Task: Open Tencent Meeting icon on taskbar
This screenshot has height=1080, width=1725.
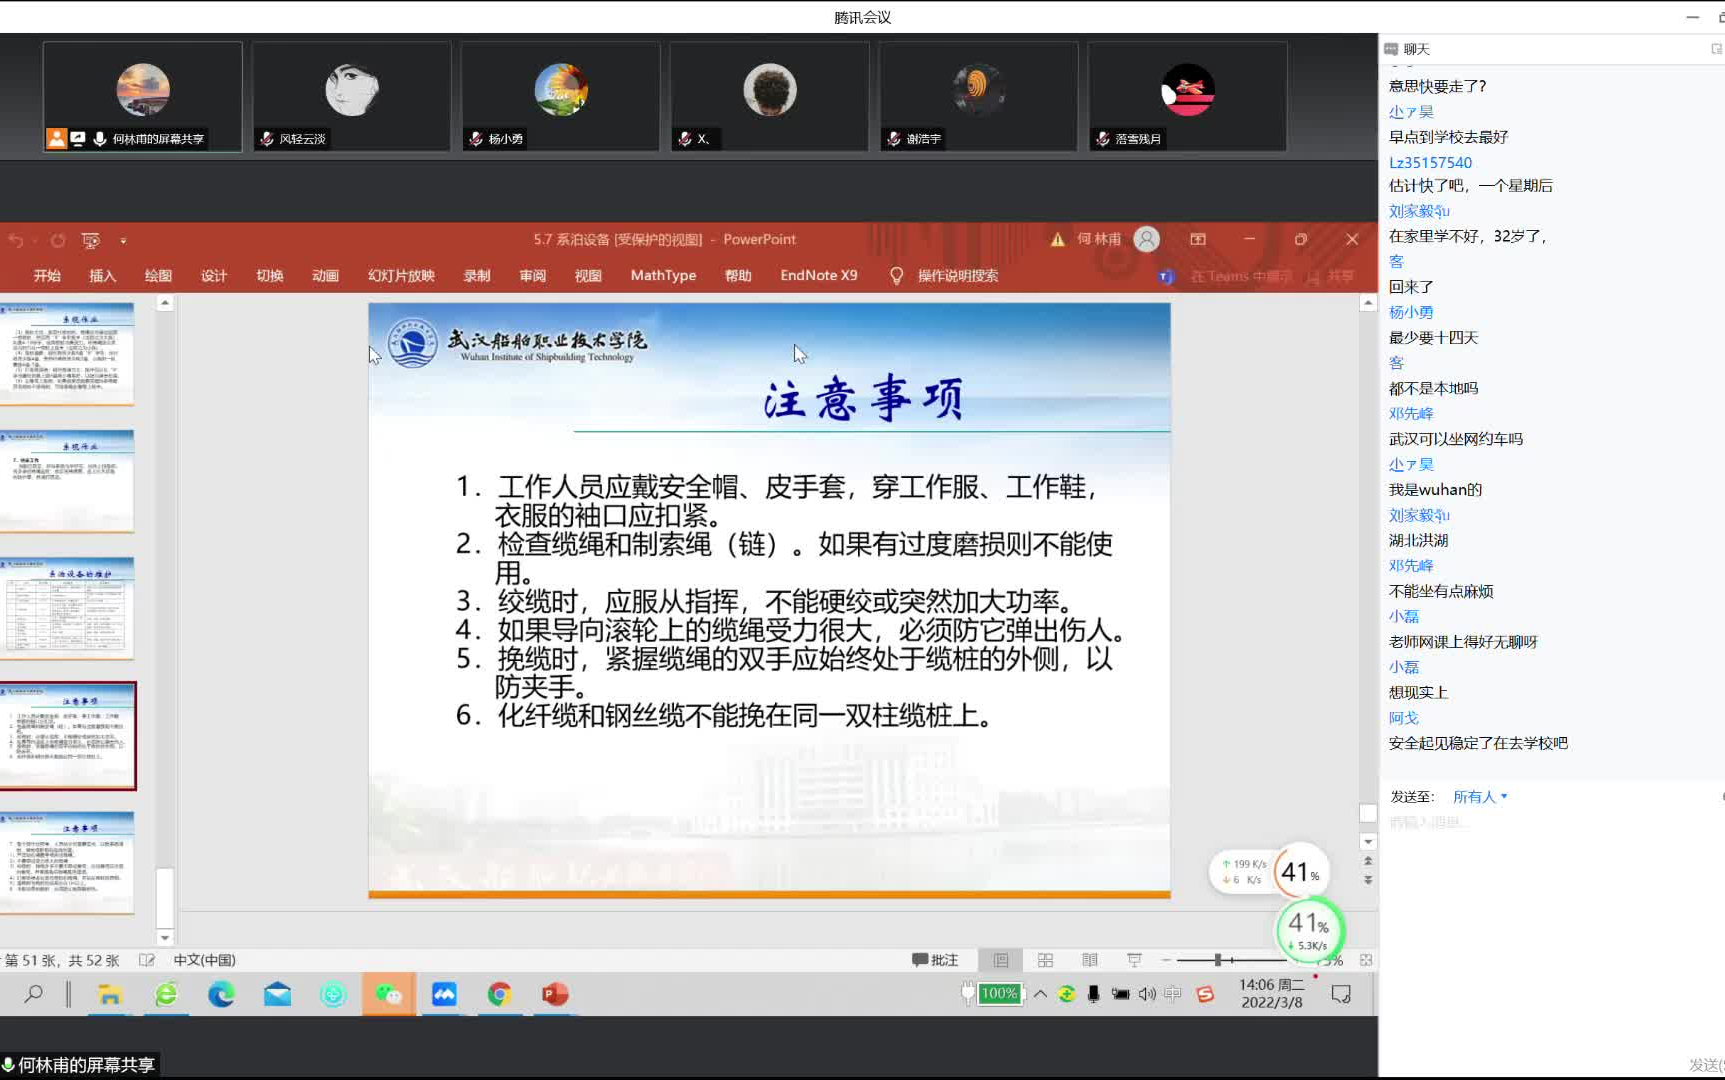Action: [444, 994]
